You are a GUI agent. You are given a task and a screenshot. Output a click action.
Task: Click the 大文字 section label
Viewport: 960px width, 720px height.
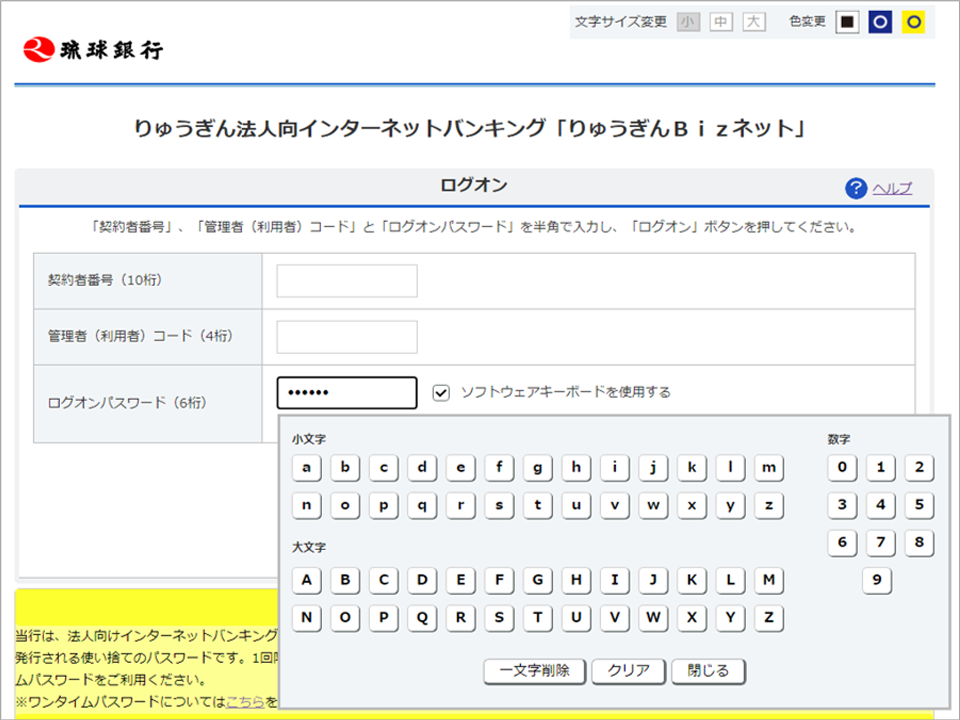click(309, 547)
